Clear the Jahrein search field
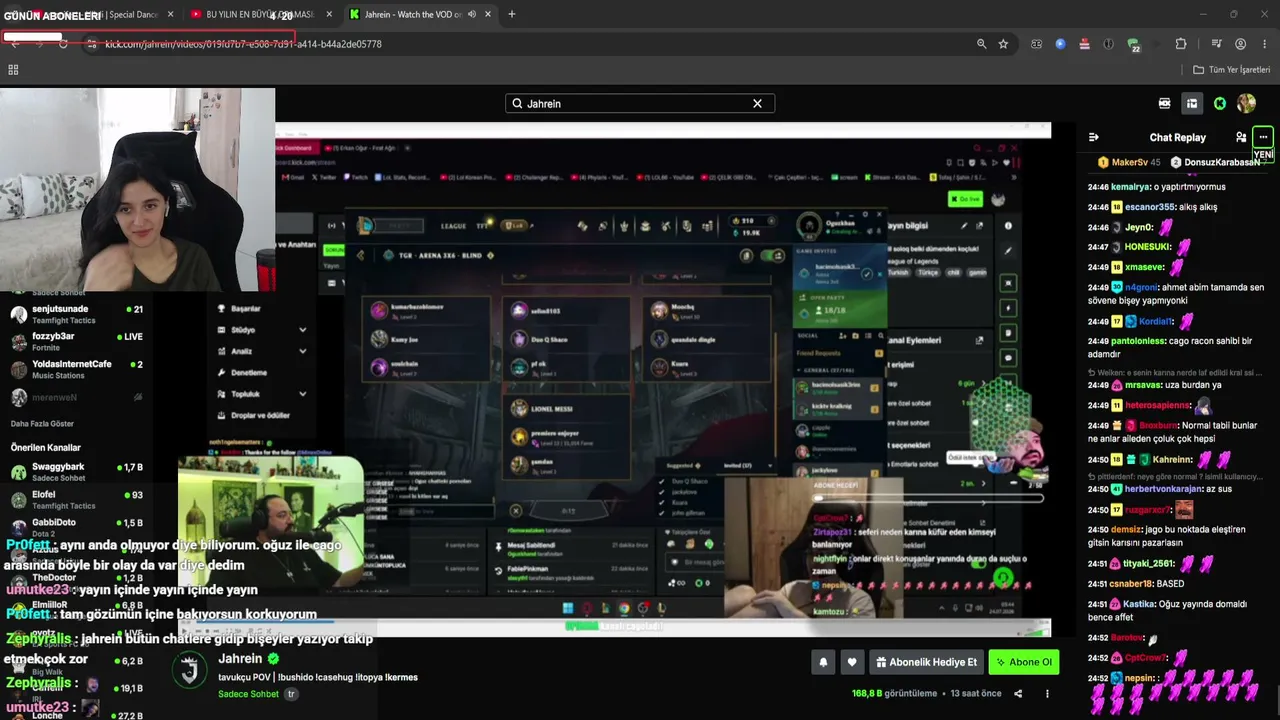 [757, 103]
